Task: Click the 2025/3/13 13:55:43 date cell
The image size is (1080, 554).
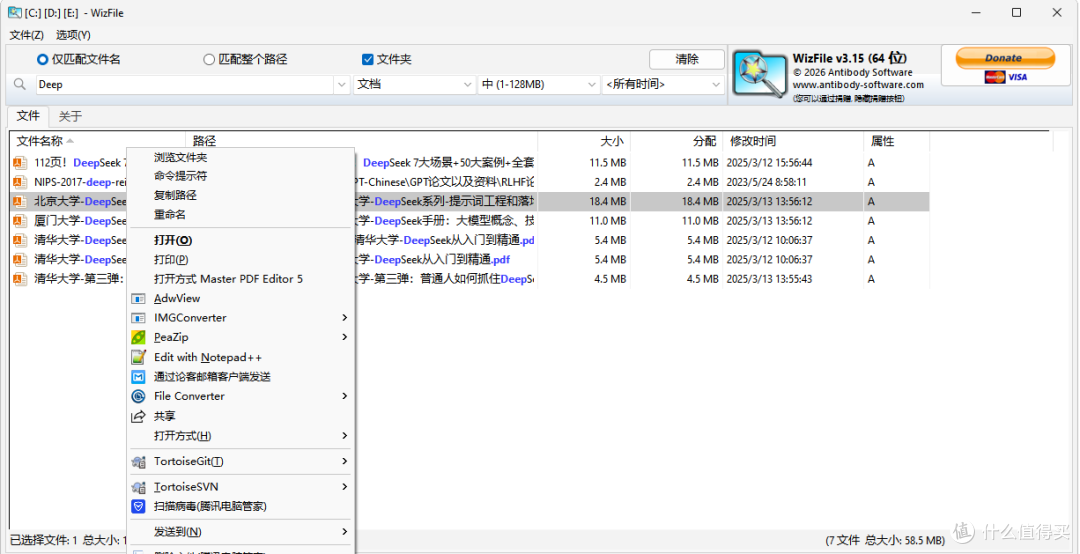Action: (769, 279)
